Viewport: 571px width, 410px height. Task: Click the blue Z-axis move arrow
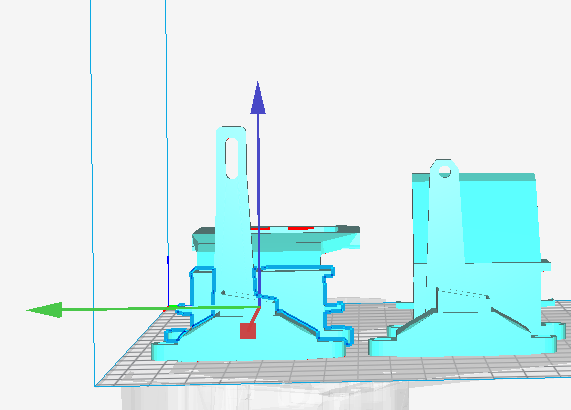click(x=258, y=98)
